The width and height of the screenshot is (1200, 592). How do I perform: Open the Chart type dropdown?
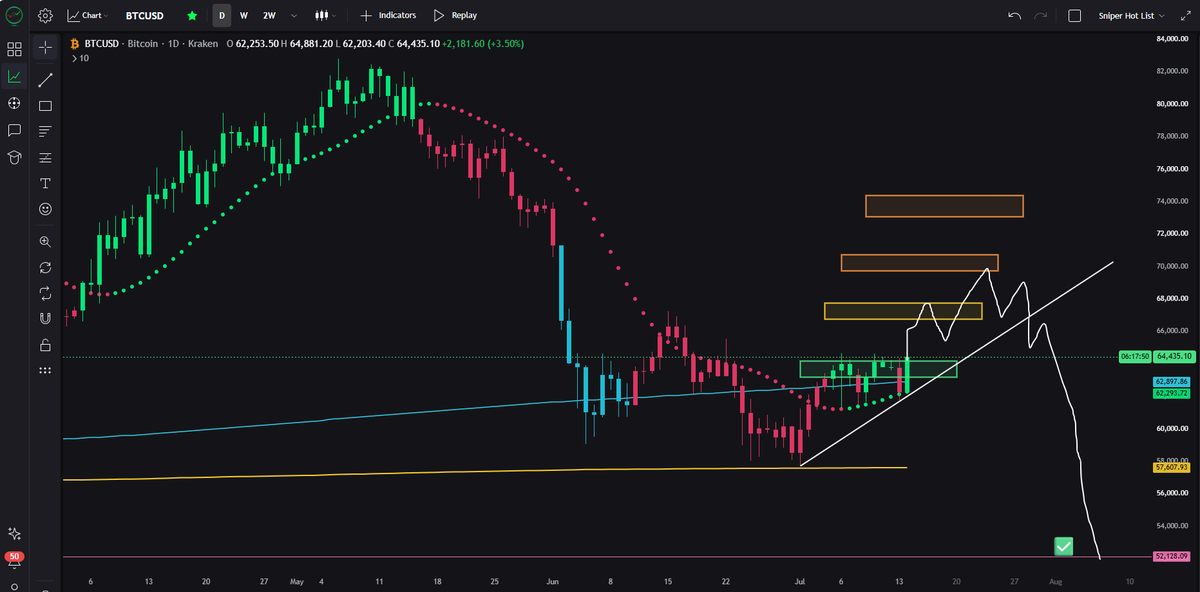click(x=89, y=15)
